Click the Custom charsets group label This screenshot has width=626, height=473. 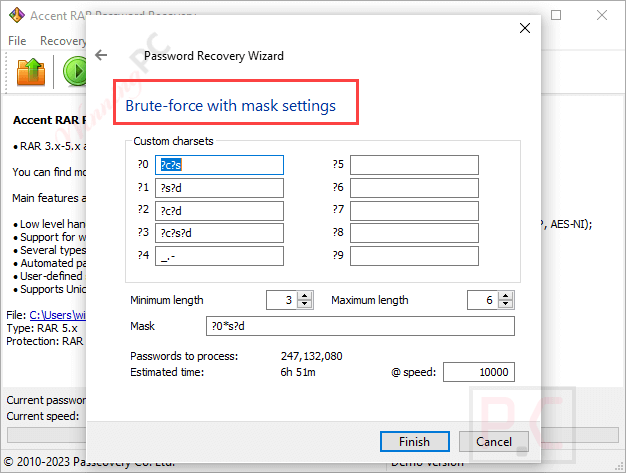click(x=173, y=141)
